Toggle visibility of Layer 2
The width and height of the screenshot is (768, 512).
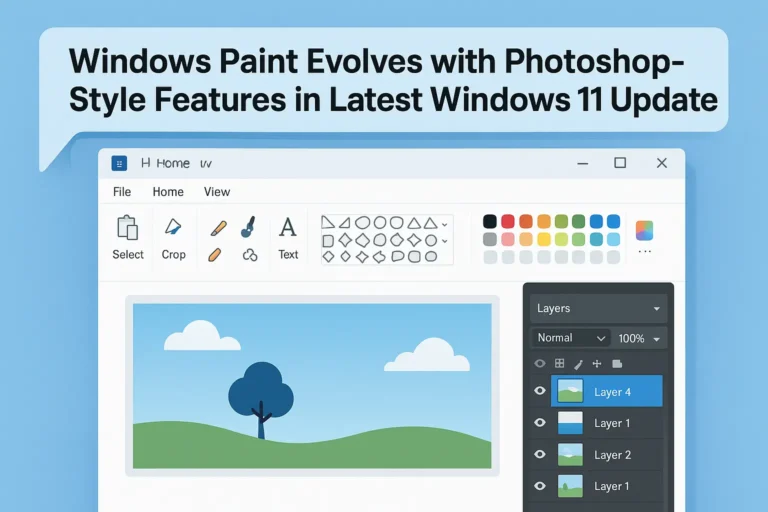pos(540,454)
